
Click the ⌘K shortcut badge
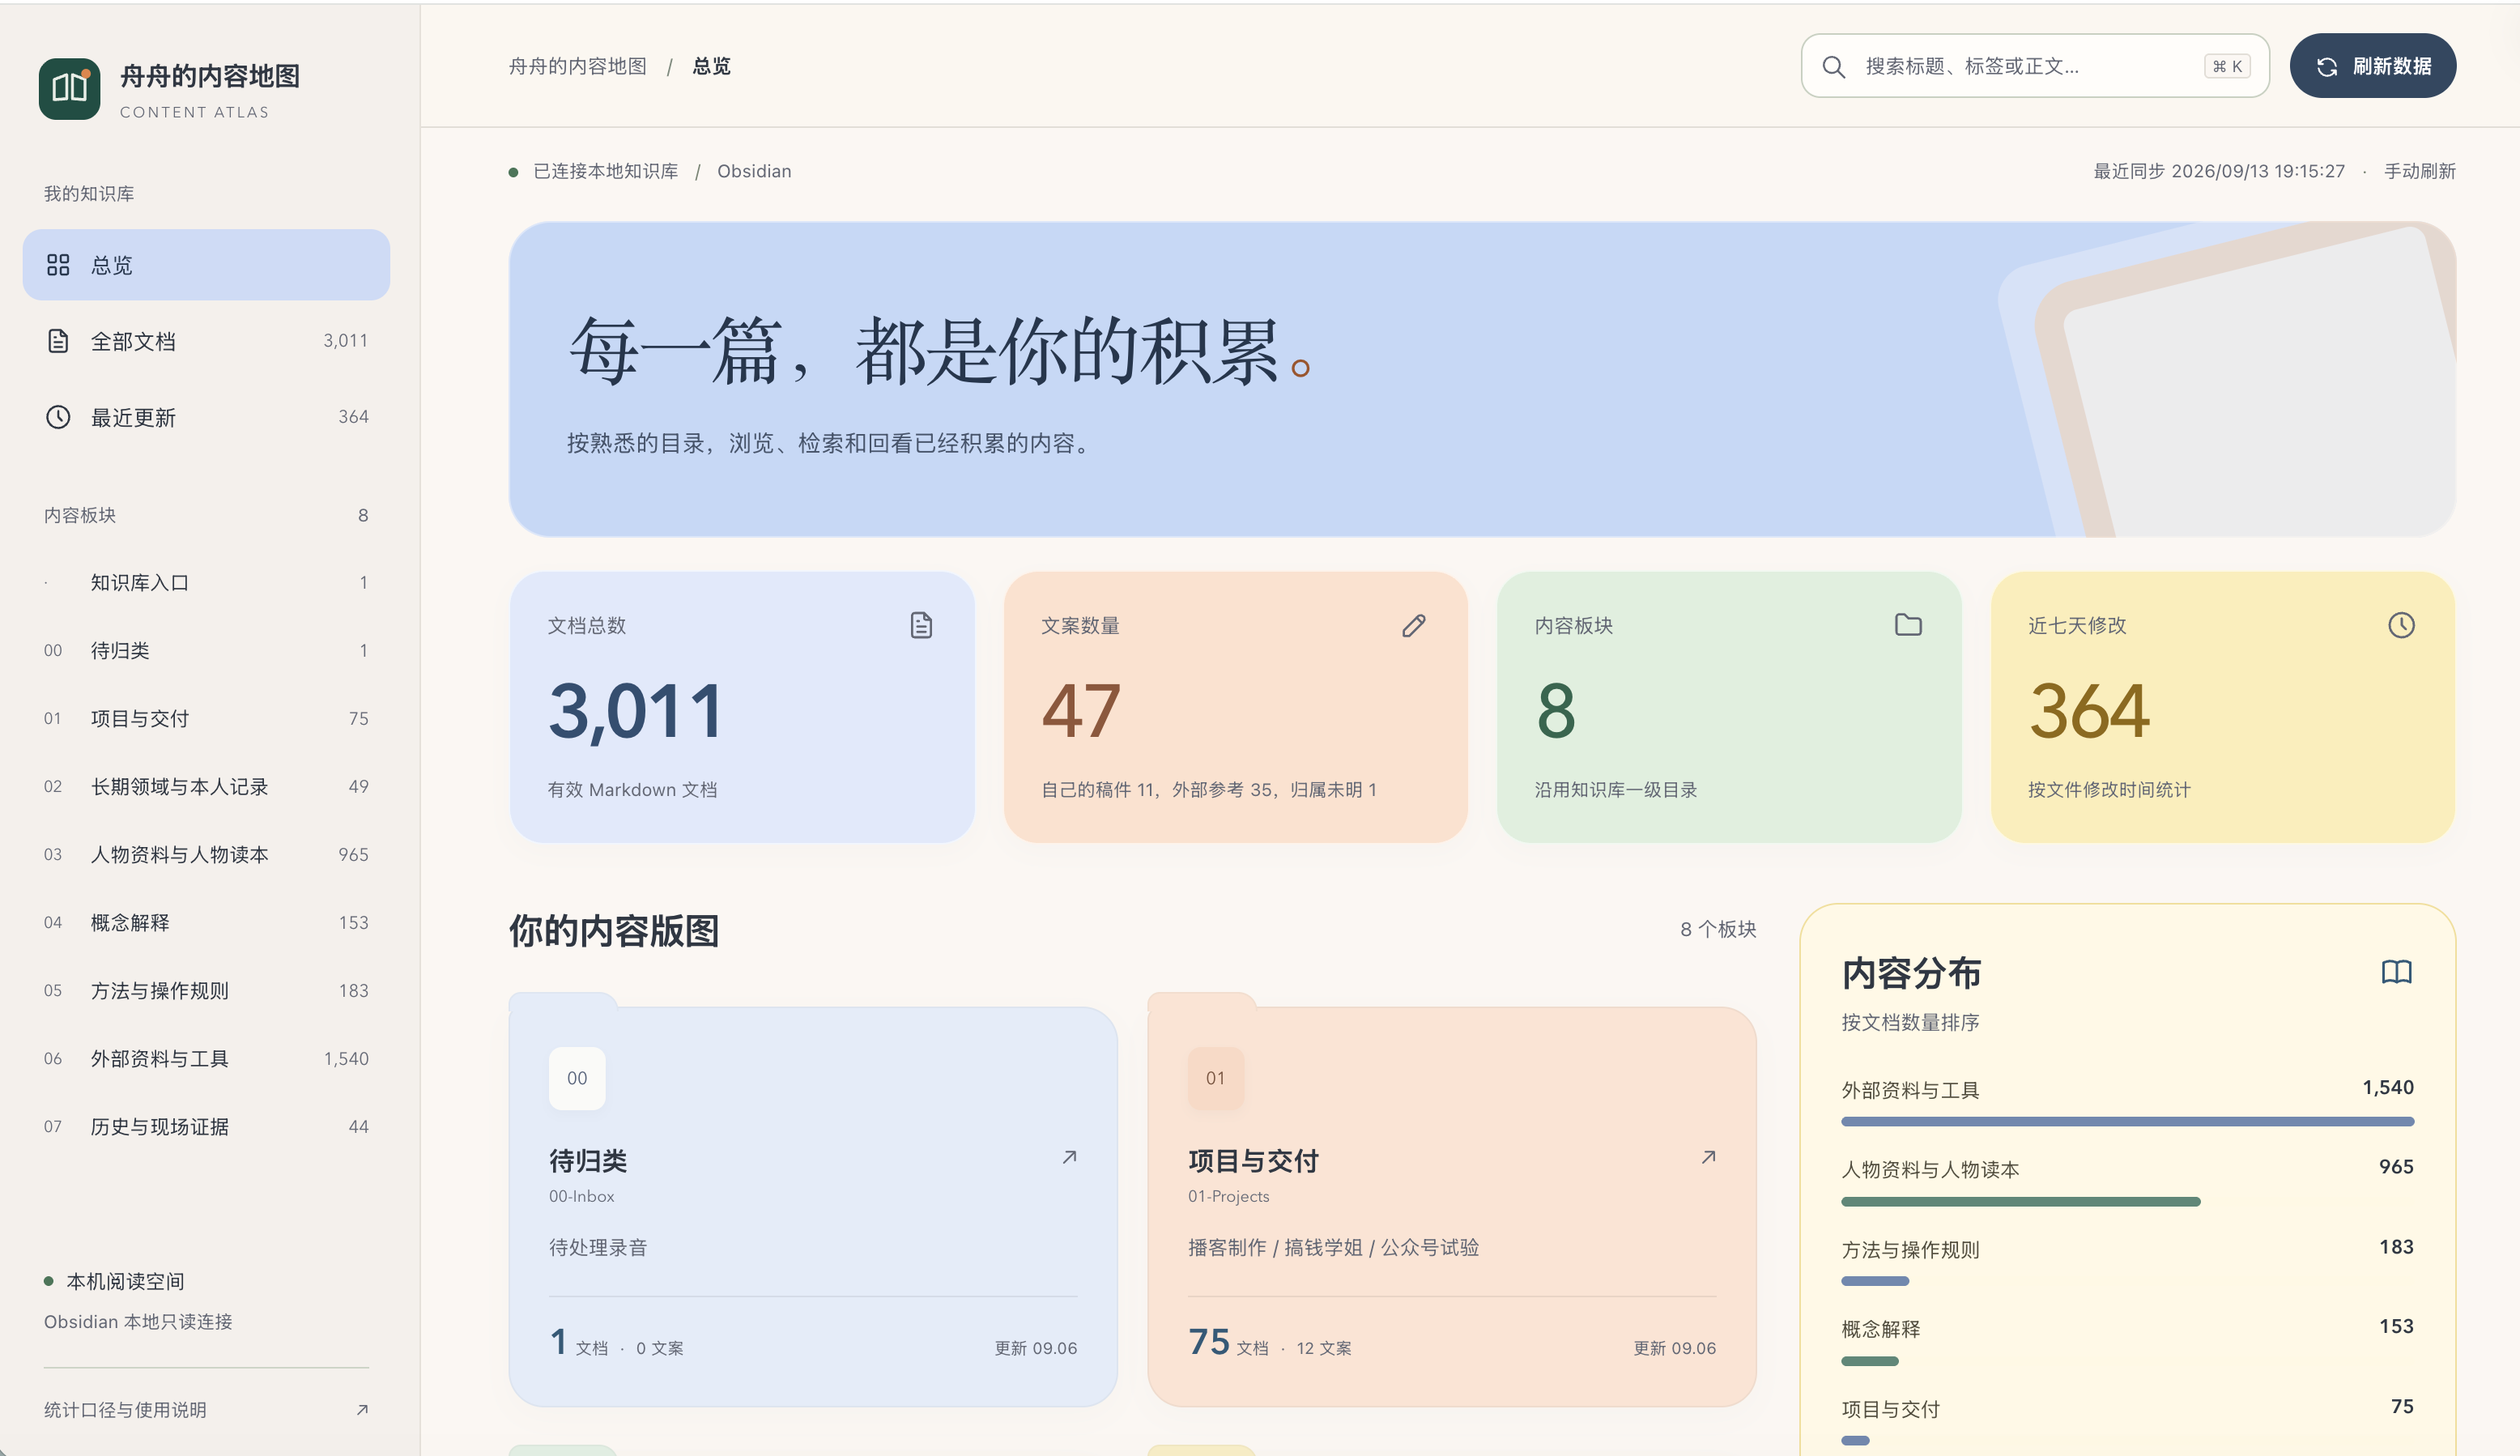pos(2227,67)
